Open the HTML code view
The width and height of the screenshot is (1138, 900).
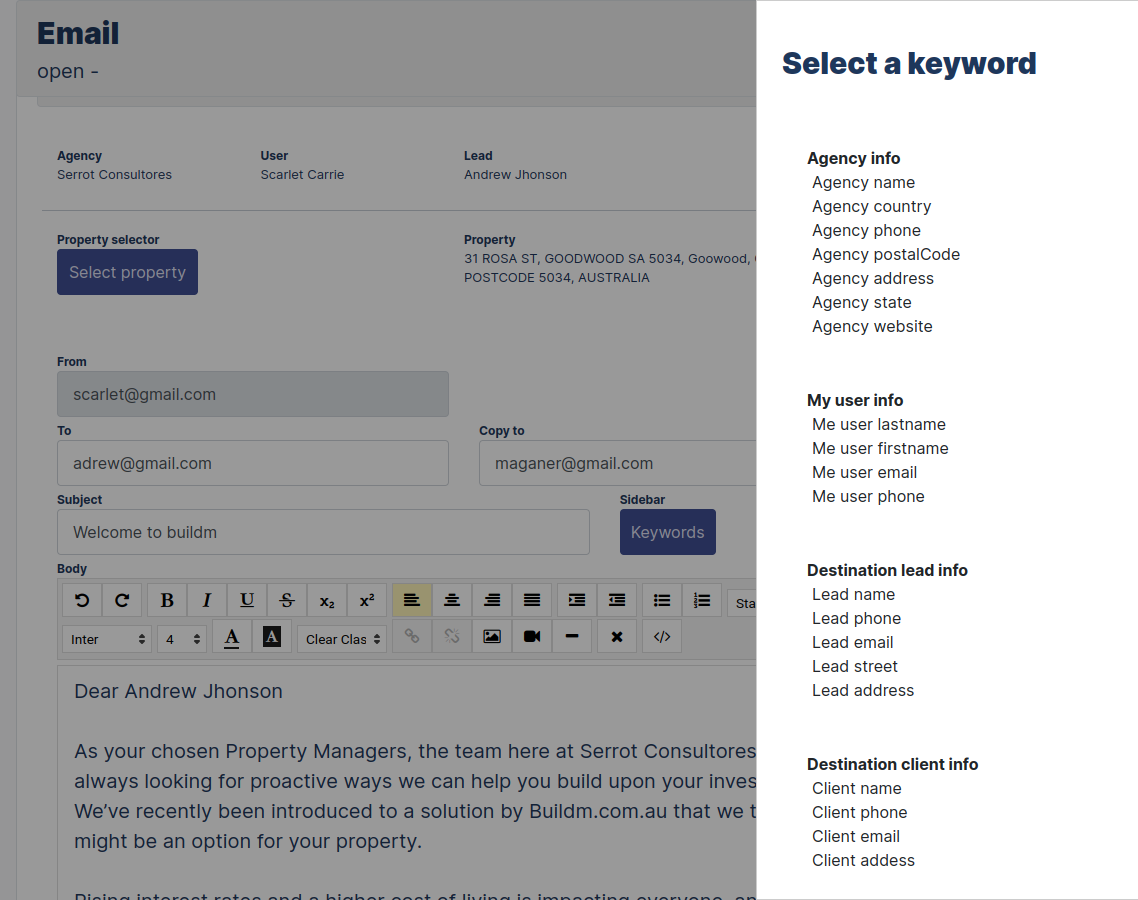pos(661,636)
